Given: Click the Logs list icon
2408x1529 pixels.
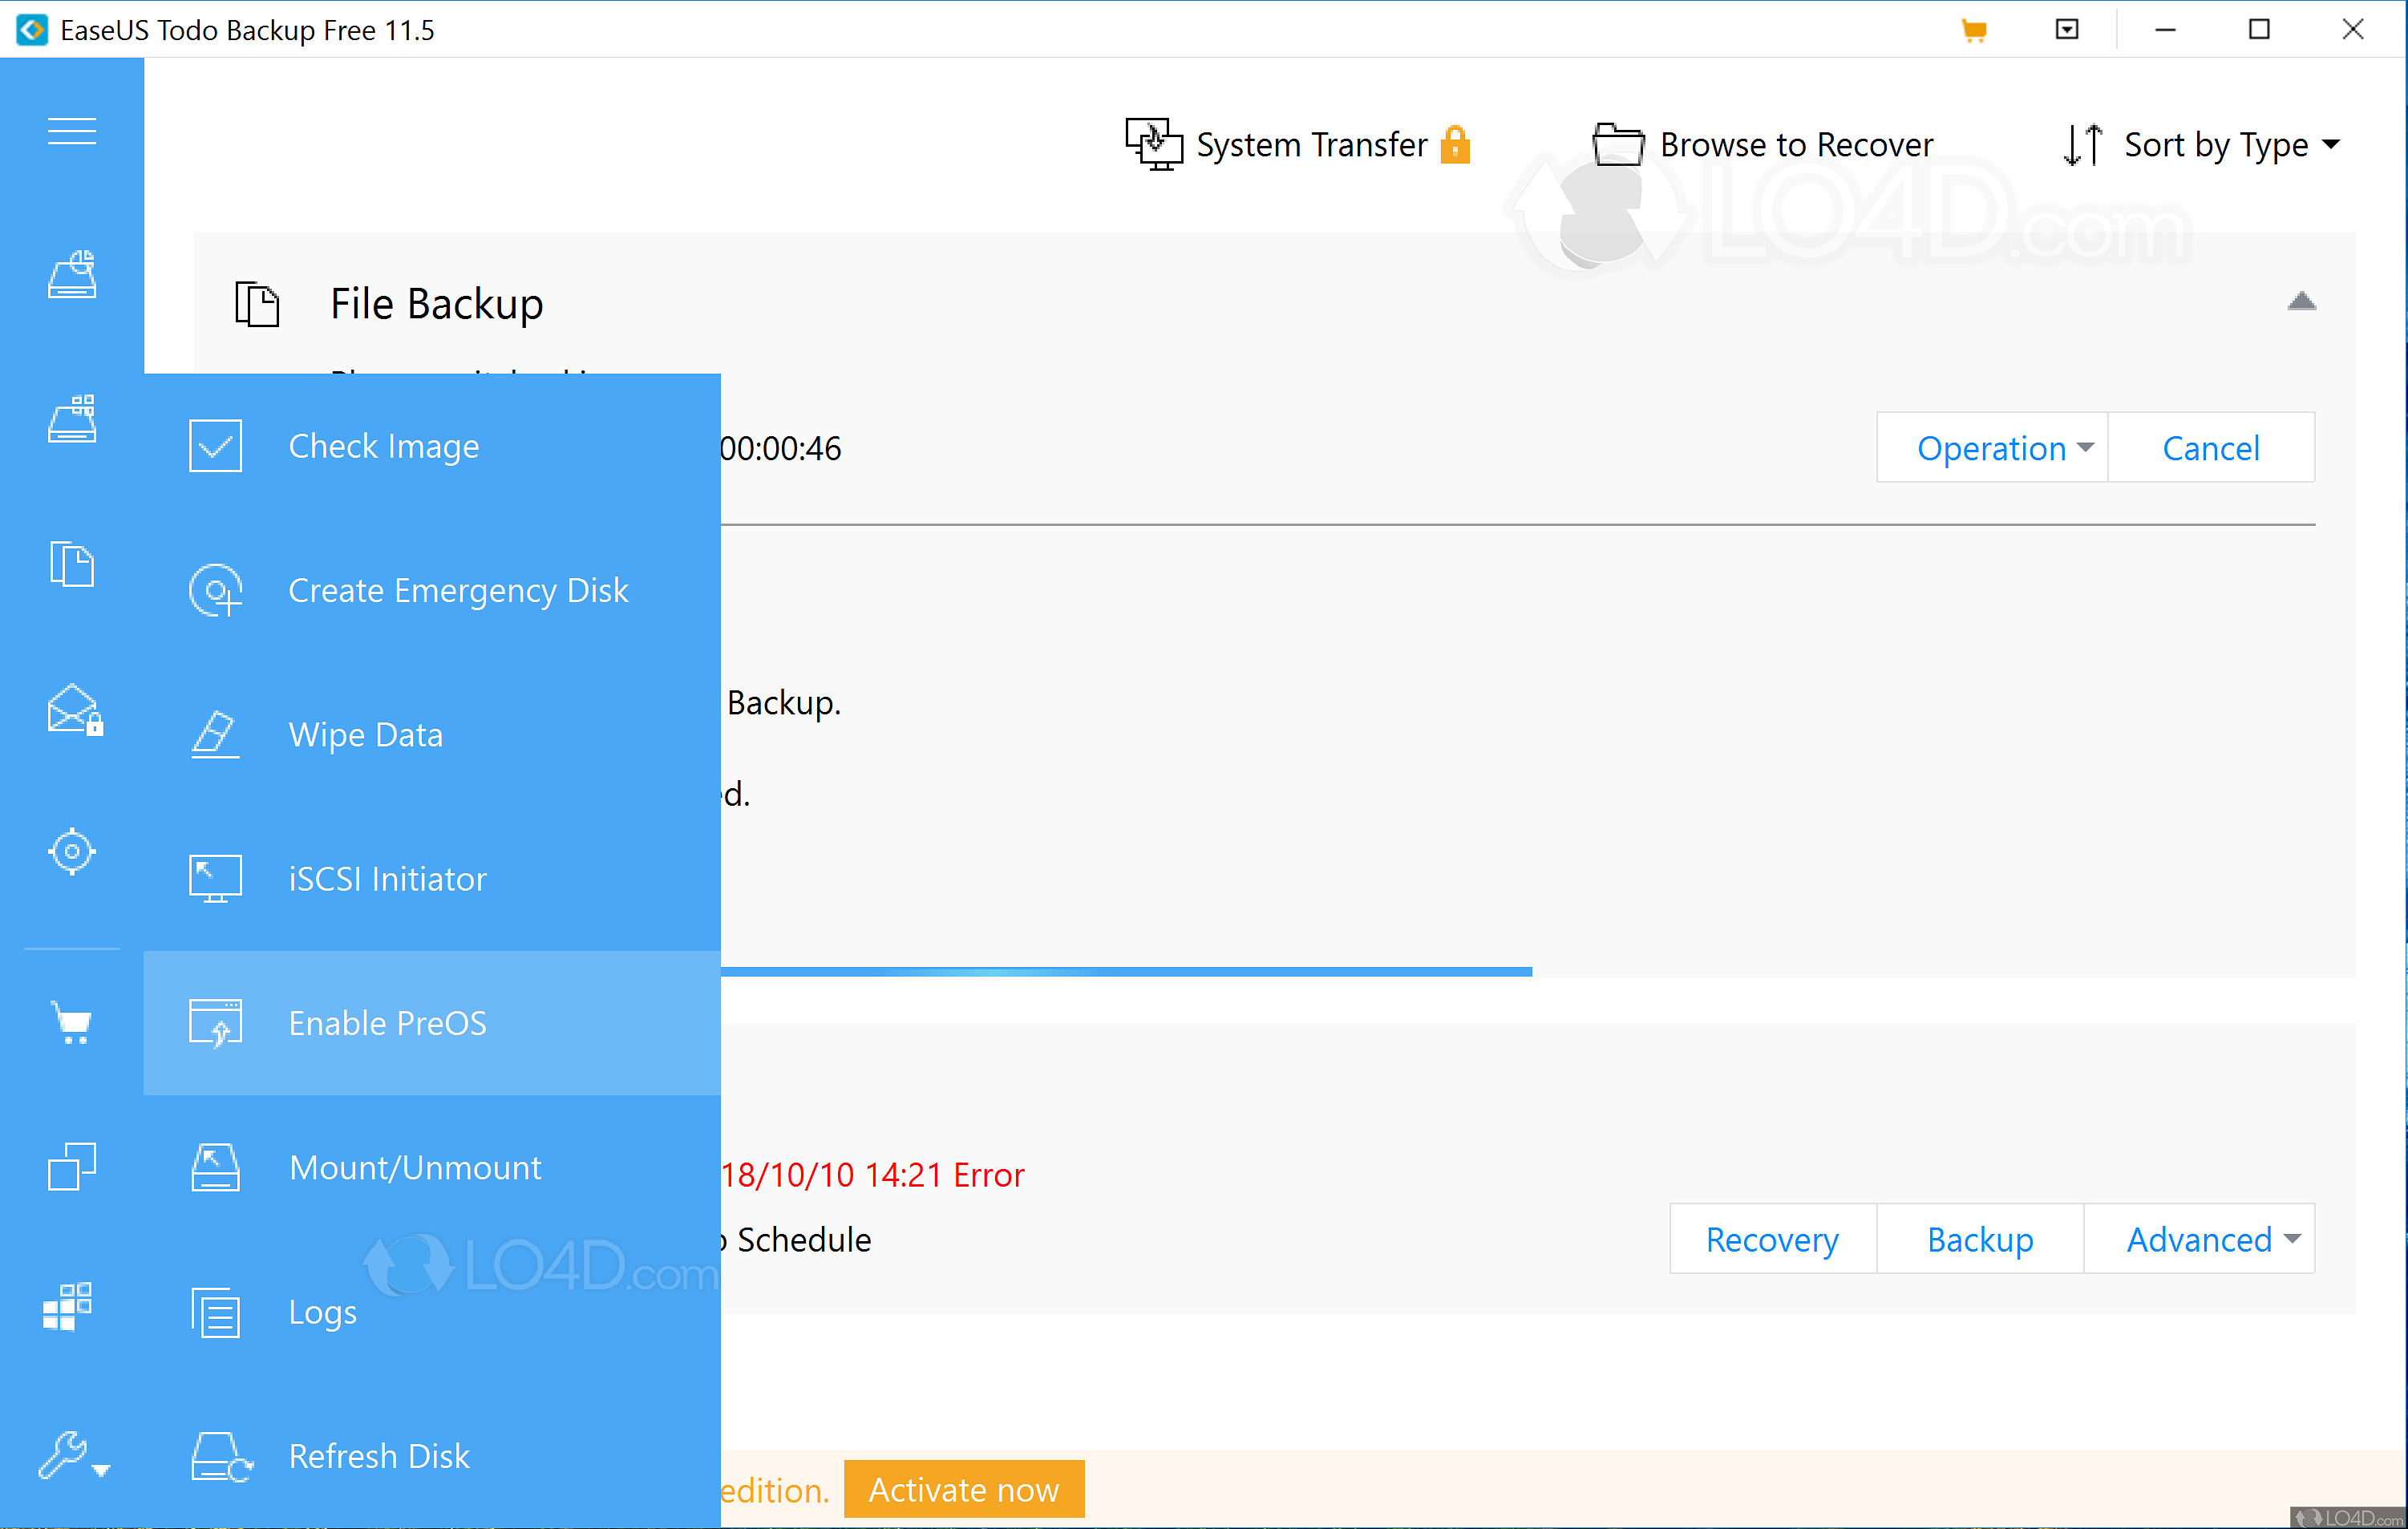Looking at the screenshot, I should click(x=215, y=1312).
